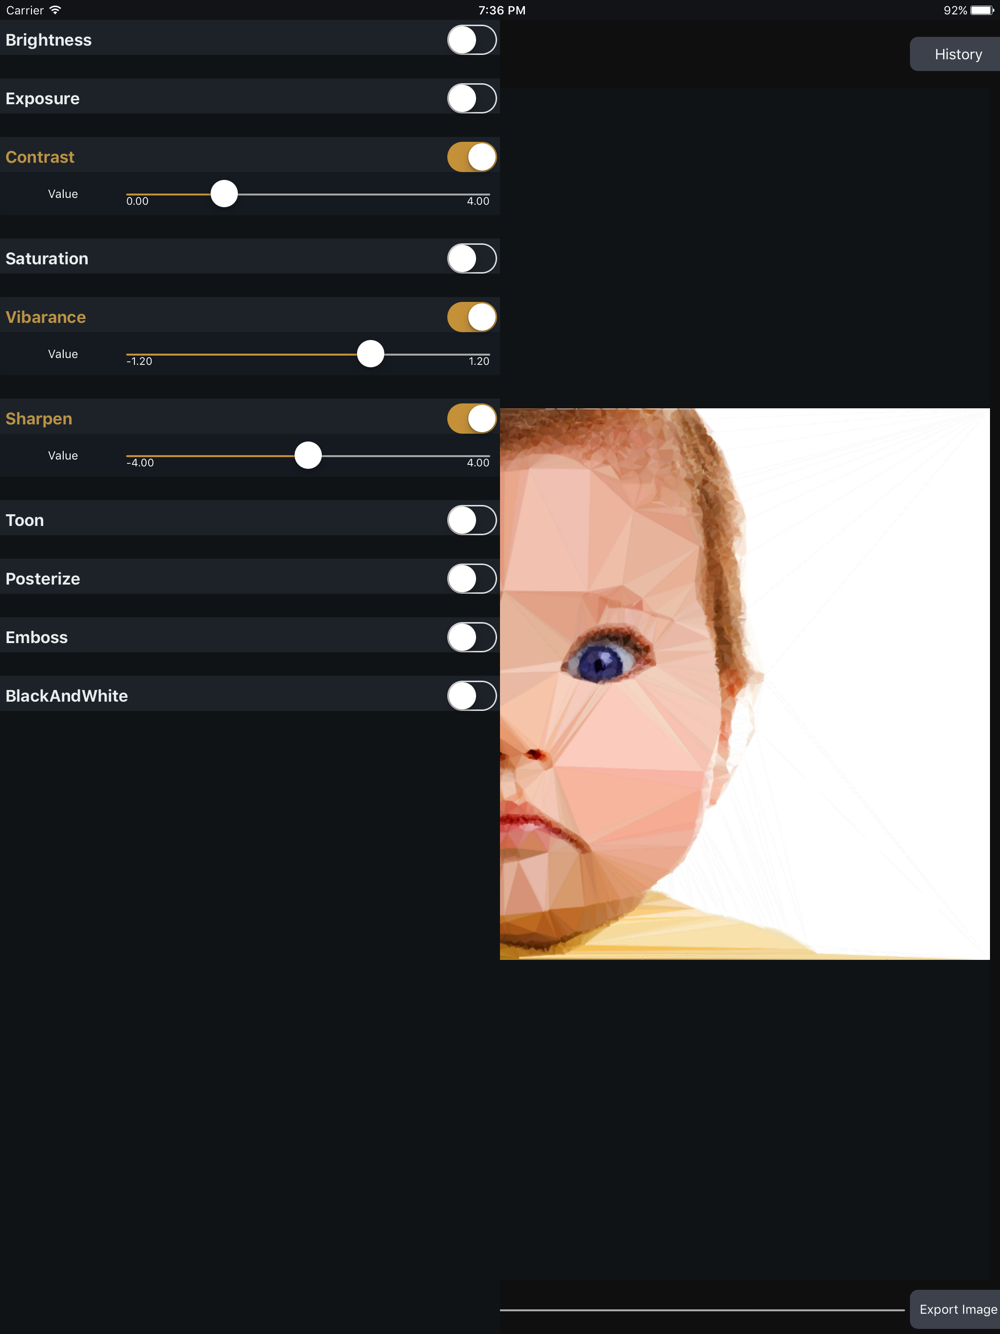Disable the Contrast toggle

472,157
